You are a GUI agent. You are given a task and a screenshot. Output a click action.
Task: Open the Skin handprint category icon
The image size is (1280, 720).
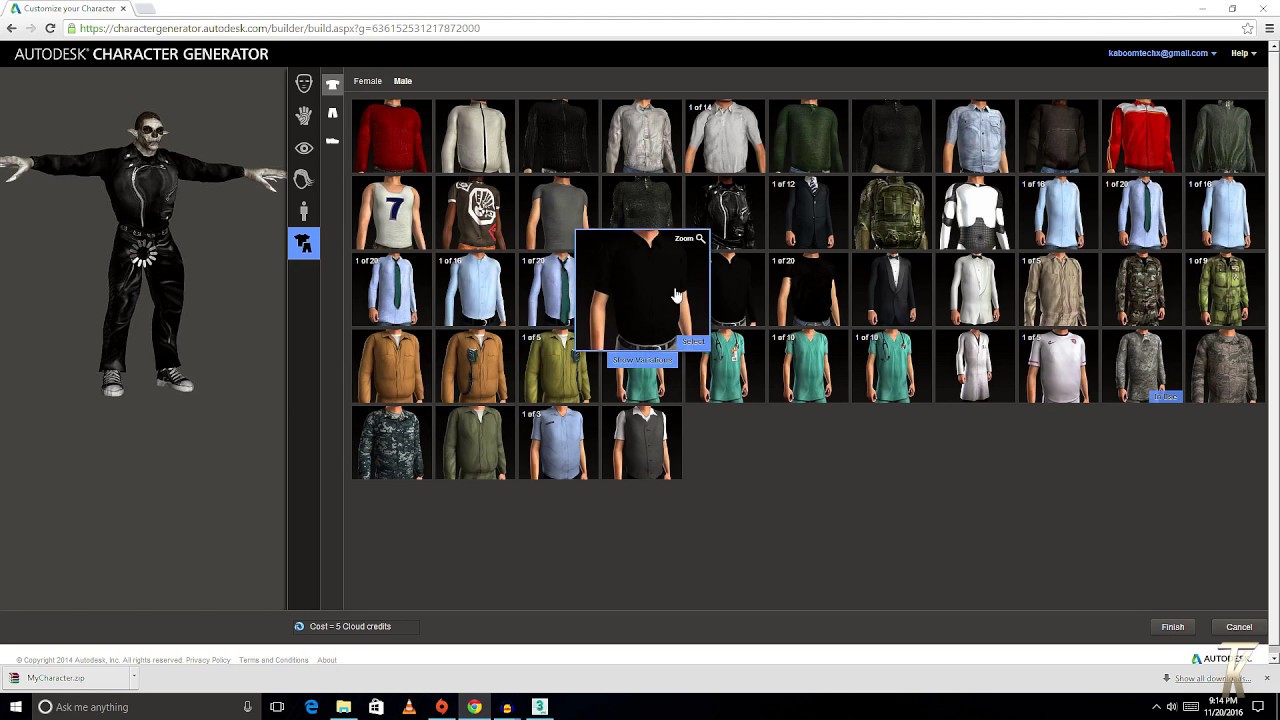304,116
